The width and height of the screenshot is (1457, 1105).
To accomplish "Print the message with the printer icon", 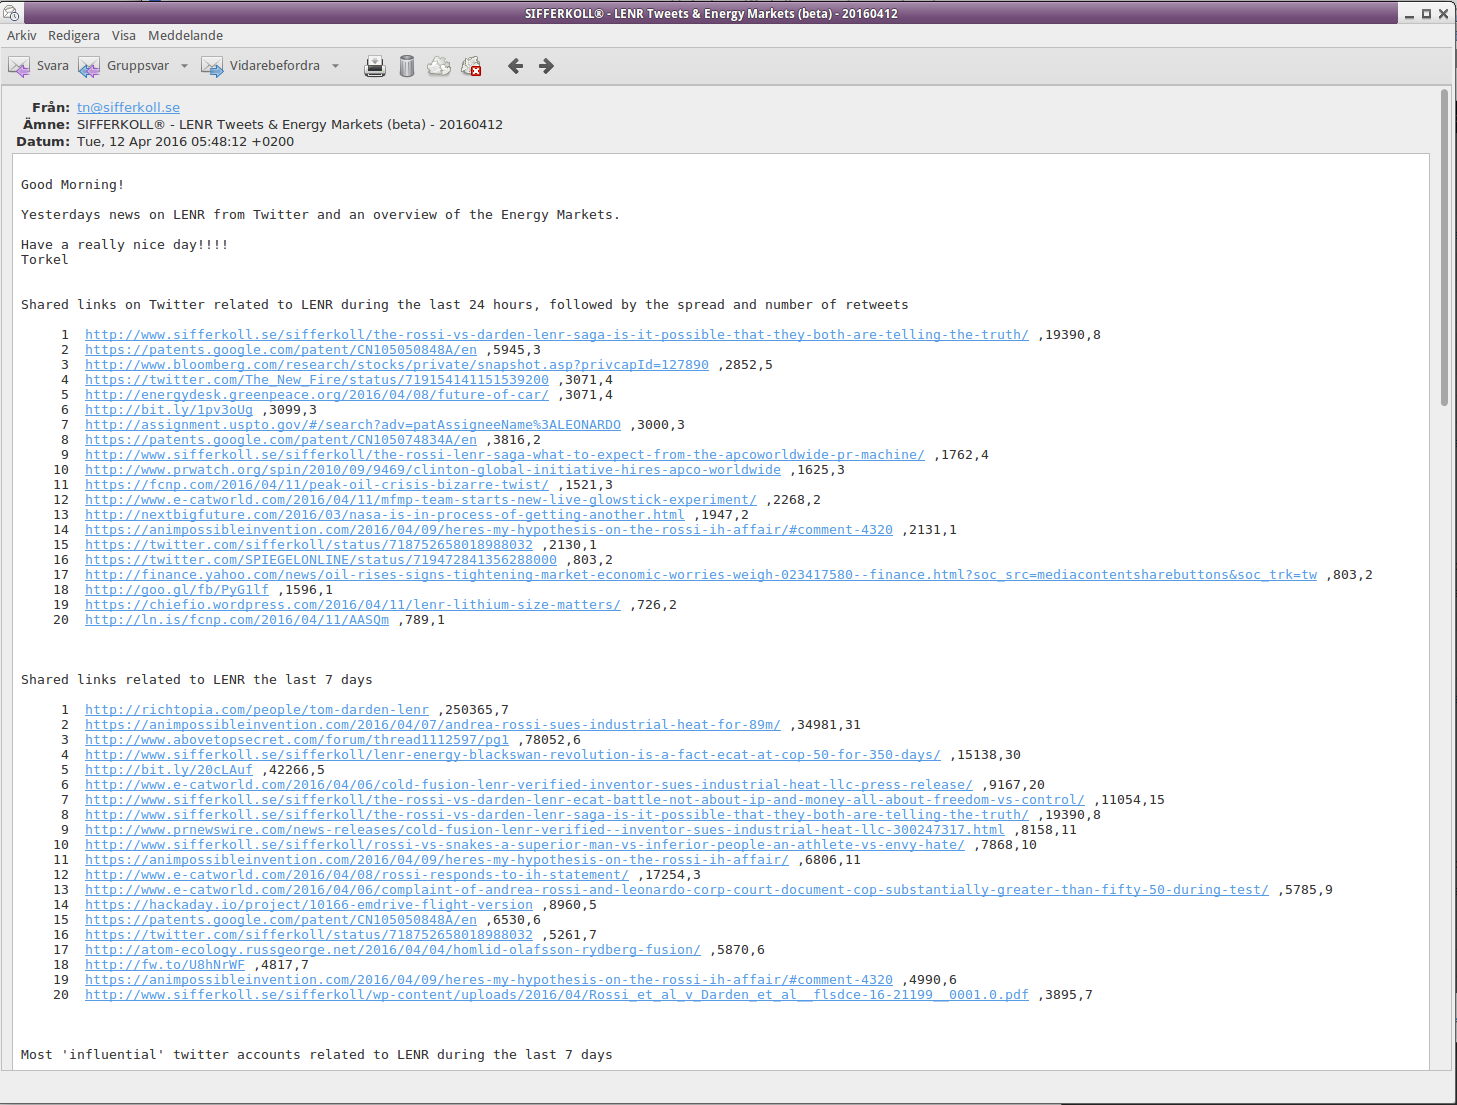I will point(375,66).
